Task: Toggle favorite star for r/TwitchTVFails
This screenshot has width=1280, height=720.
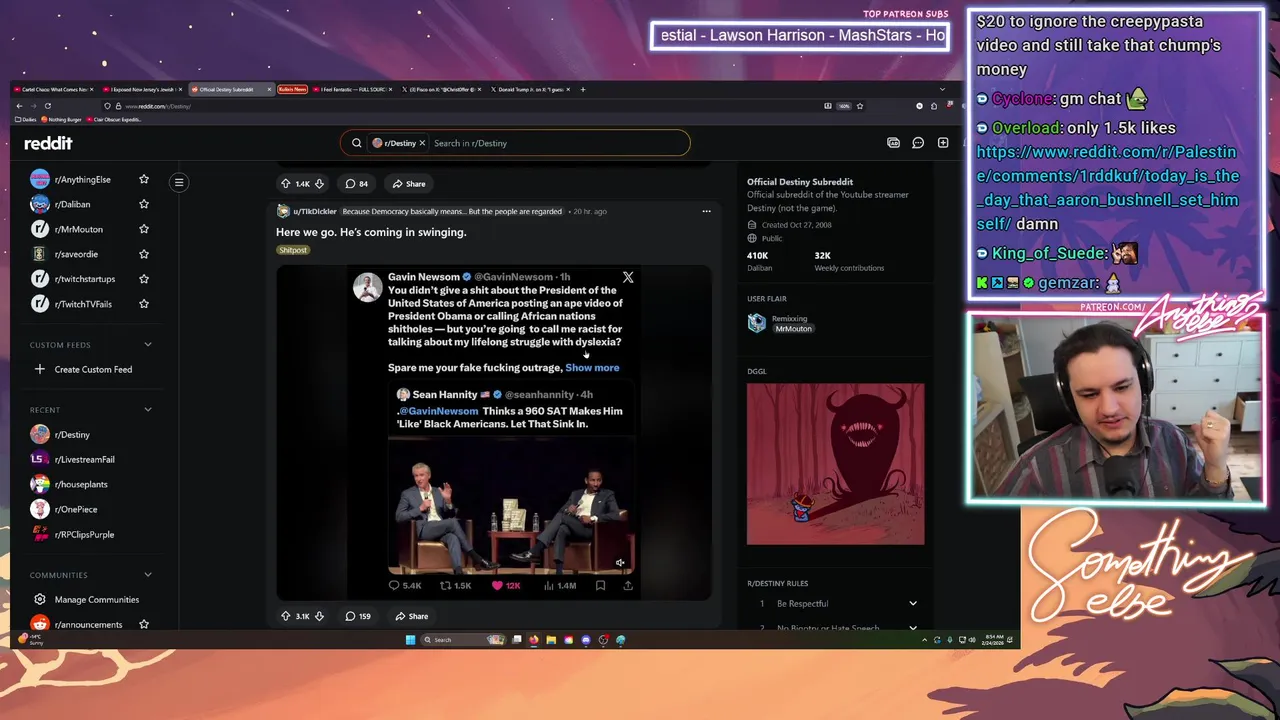Action: tap(144, 304)
